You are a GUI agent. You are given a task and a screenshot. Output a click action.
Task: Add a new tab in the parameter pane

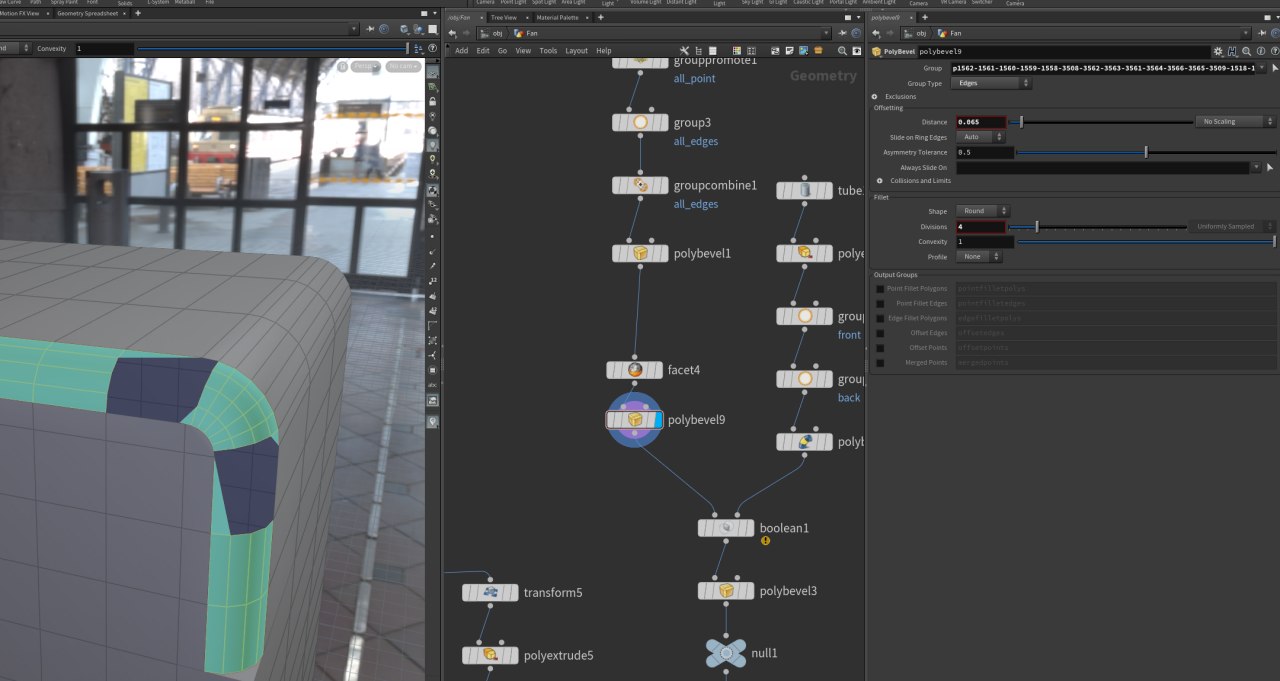[x=926, y=17]
